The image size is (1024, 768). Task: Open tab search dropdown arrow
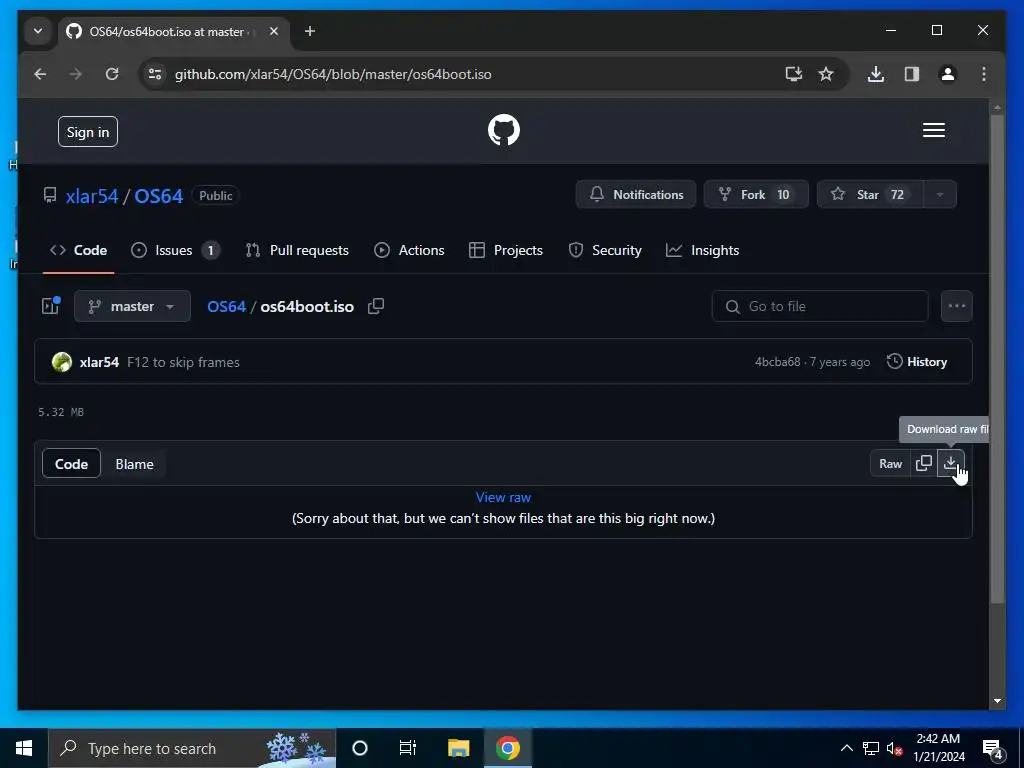[38, 31]
